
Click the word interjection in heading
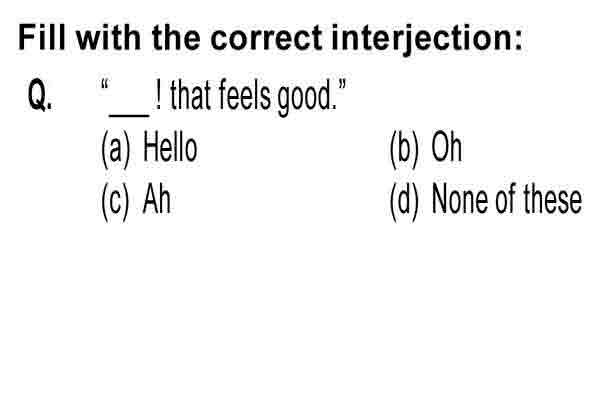point(427,38)
